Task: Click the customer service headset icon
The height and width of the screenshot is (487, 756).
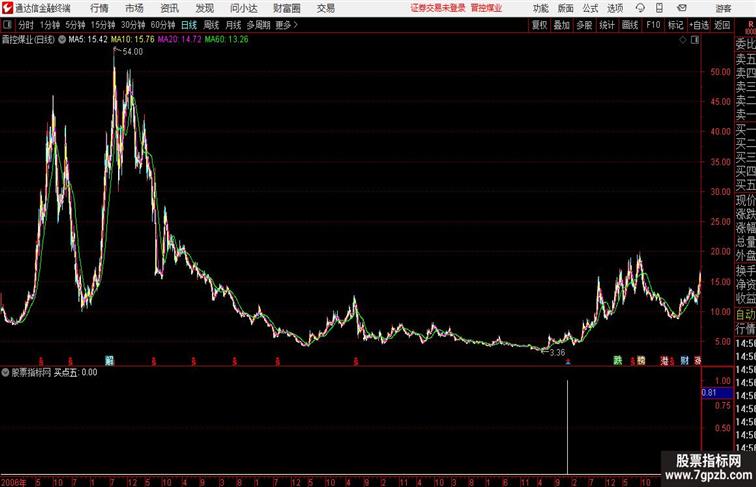Action: click(x=640, y=8)
